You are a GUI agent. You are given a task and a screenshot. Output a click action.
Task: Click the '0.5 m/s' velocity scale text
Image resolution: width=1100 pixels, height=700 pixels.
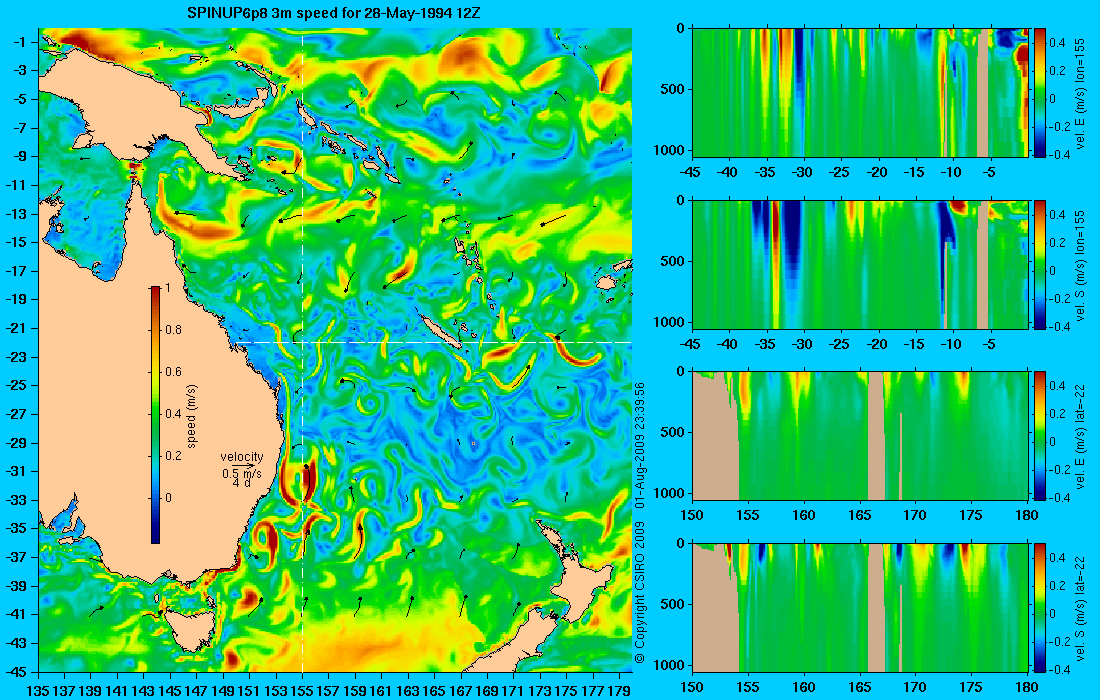pos(241,473)
